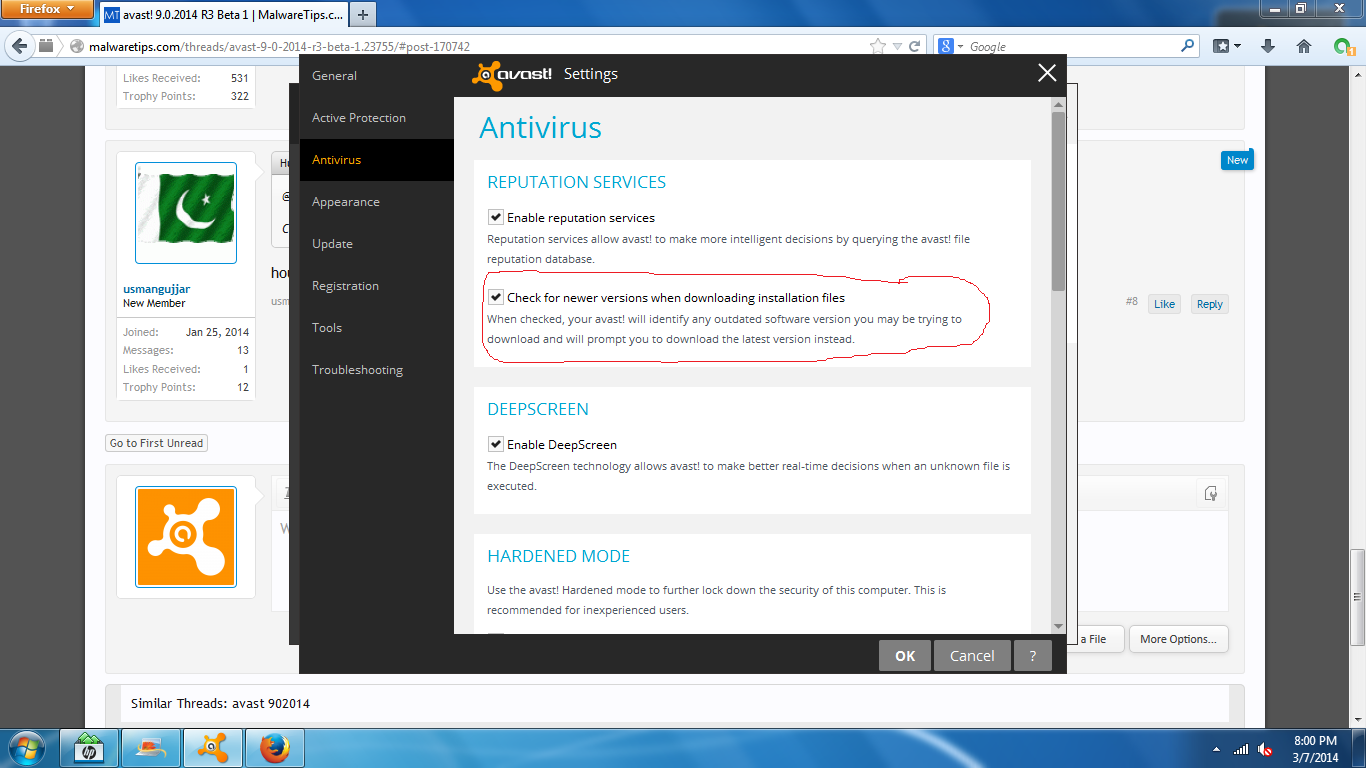
Task: Click the Google search input field
Action: coord(1073,46)
